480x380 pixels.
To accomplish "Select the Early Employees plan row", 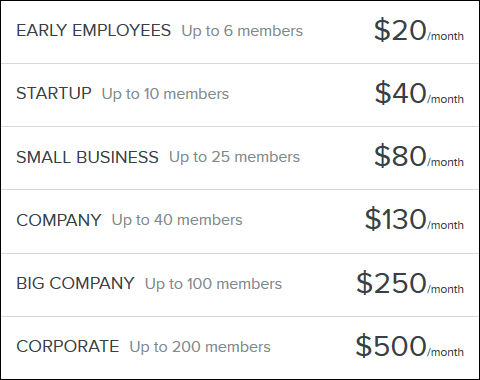I will coord(240,32).
